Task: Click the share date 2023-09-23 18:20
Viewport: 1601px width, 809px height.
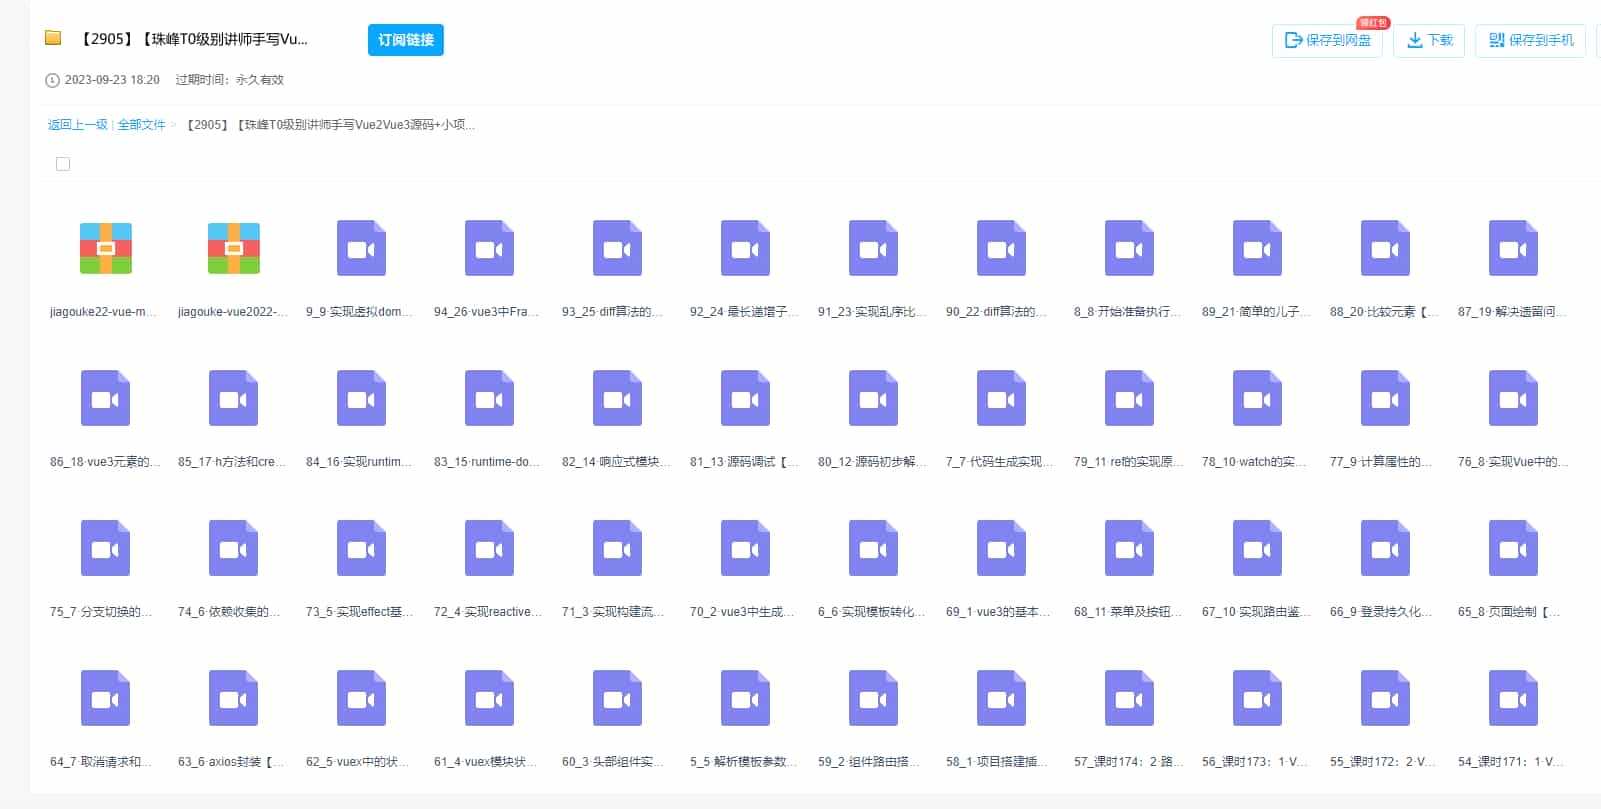Action: coord(112,80)
